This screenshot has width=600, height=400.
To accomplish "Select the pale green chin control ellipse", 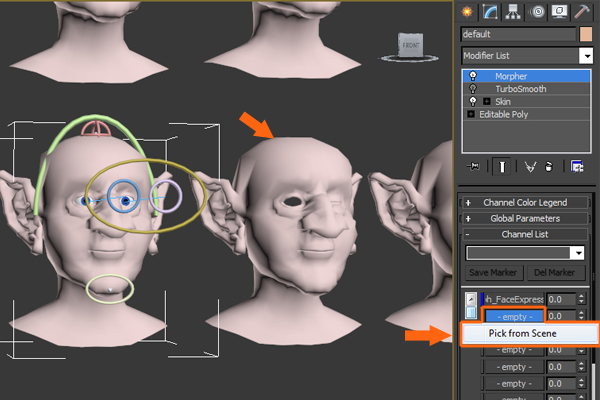I will pos(110,289).
